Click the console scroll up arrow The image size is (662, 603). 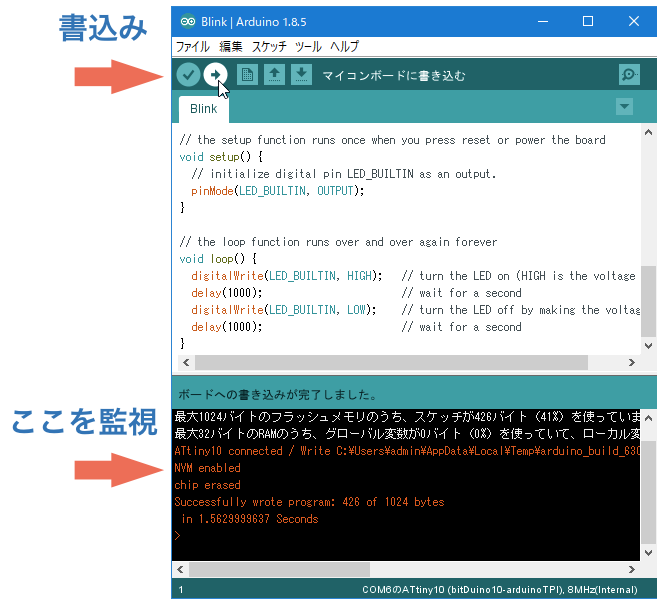click(648, 418)
